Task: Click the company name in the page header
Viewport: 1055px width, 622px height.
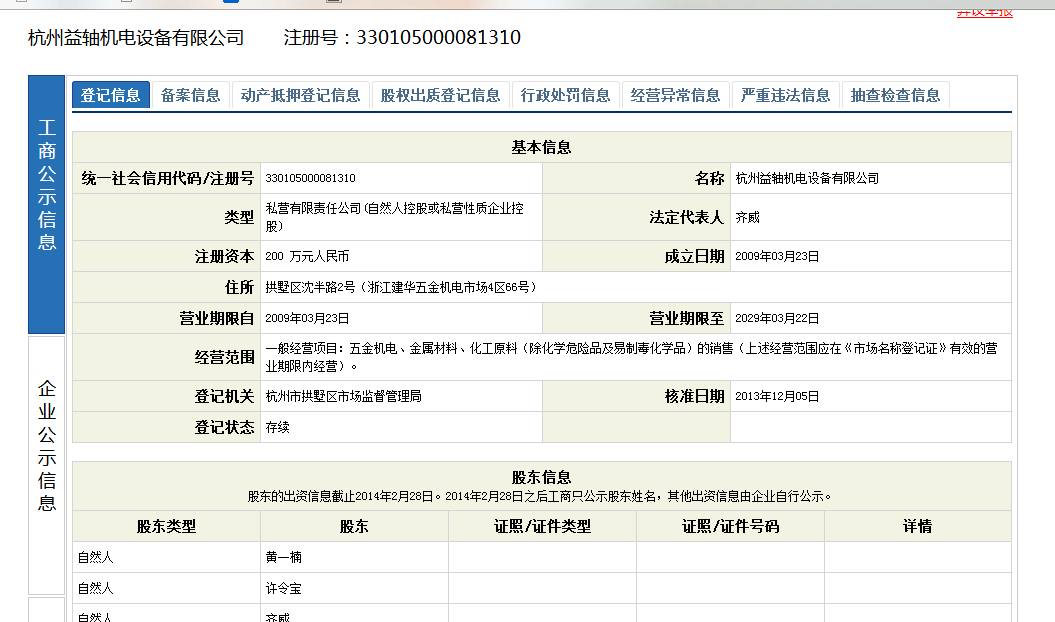Action: click(x=136, y=38)
